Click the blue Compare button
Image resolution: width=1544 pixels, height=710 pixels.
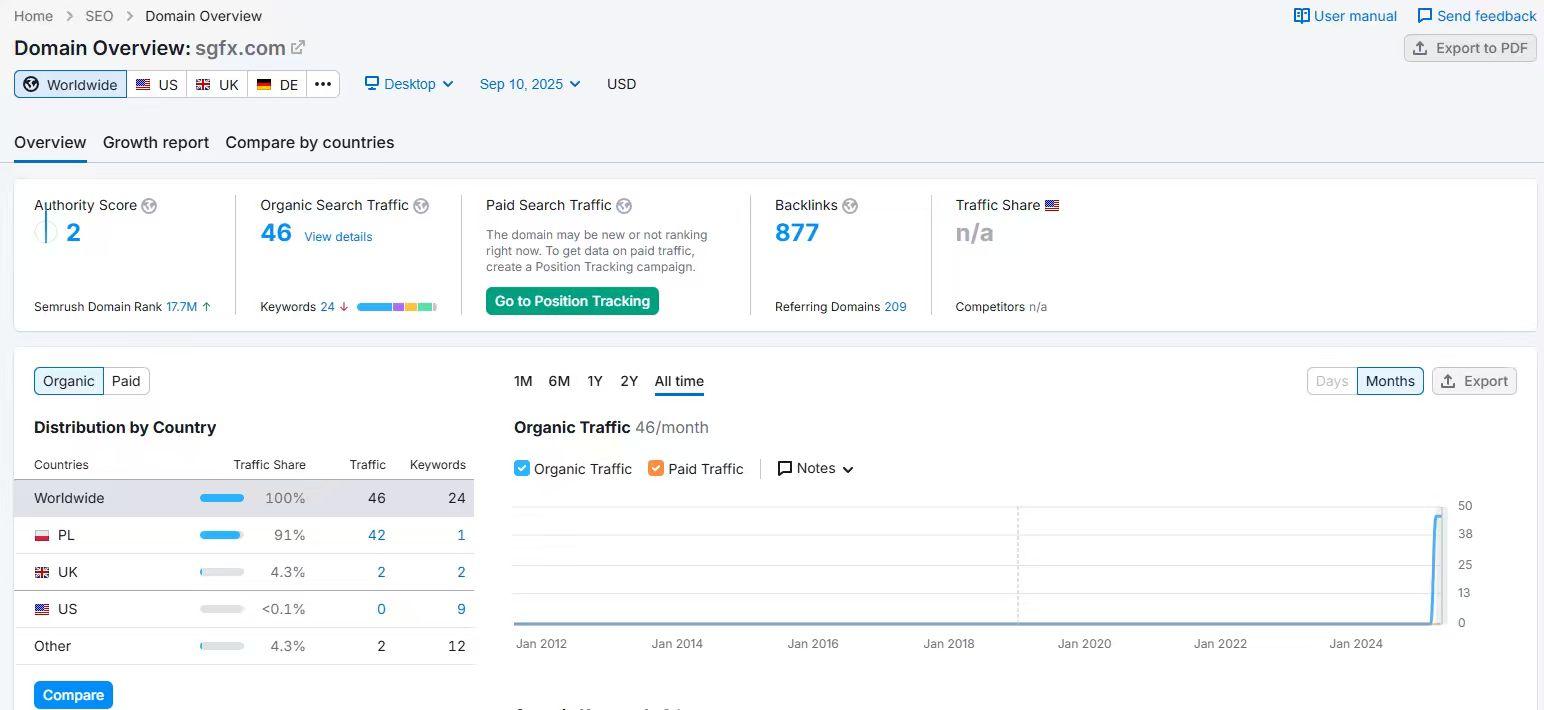pos(73,695)
